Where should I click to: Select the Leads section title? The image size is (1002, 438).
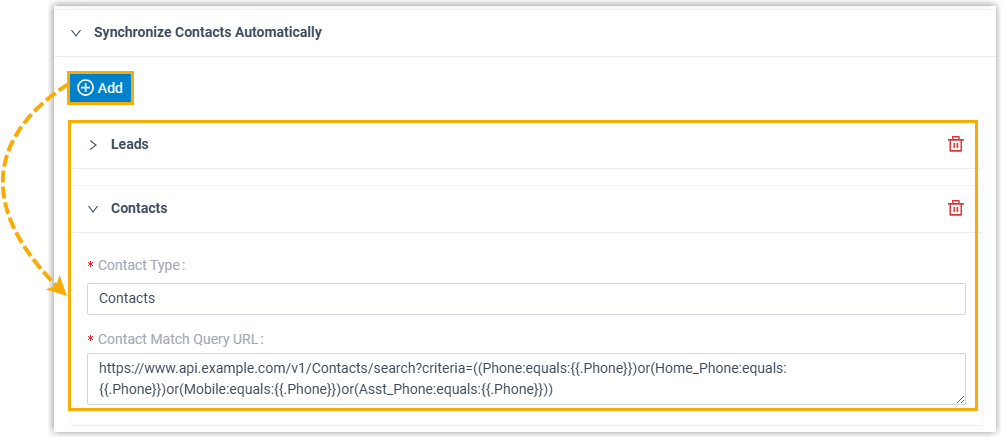tap(129, 144)
